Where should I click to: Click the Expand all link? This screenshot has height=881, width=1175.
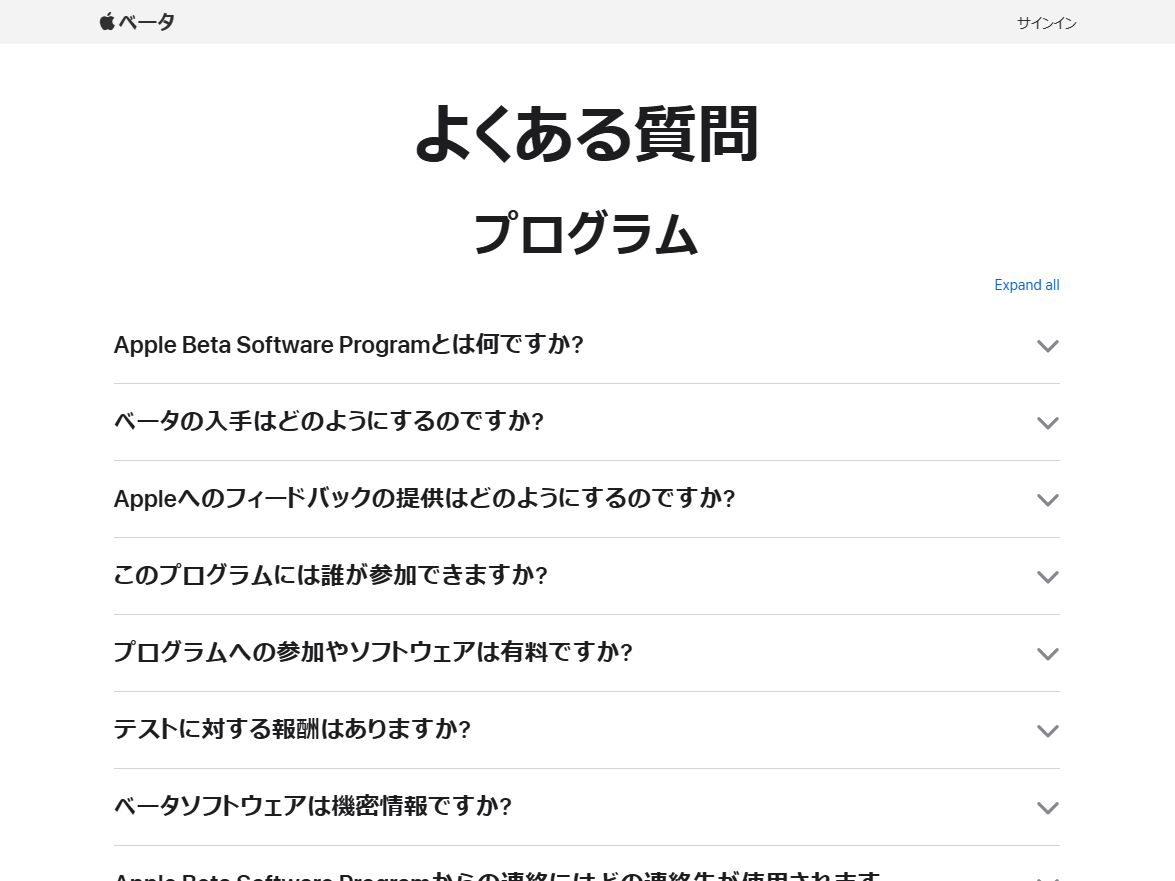click(1027, 285)
